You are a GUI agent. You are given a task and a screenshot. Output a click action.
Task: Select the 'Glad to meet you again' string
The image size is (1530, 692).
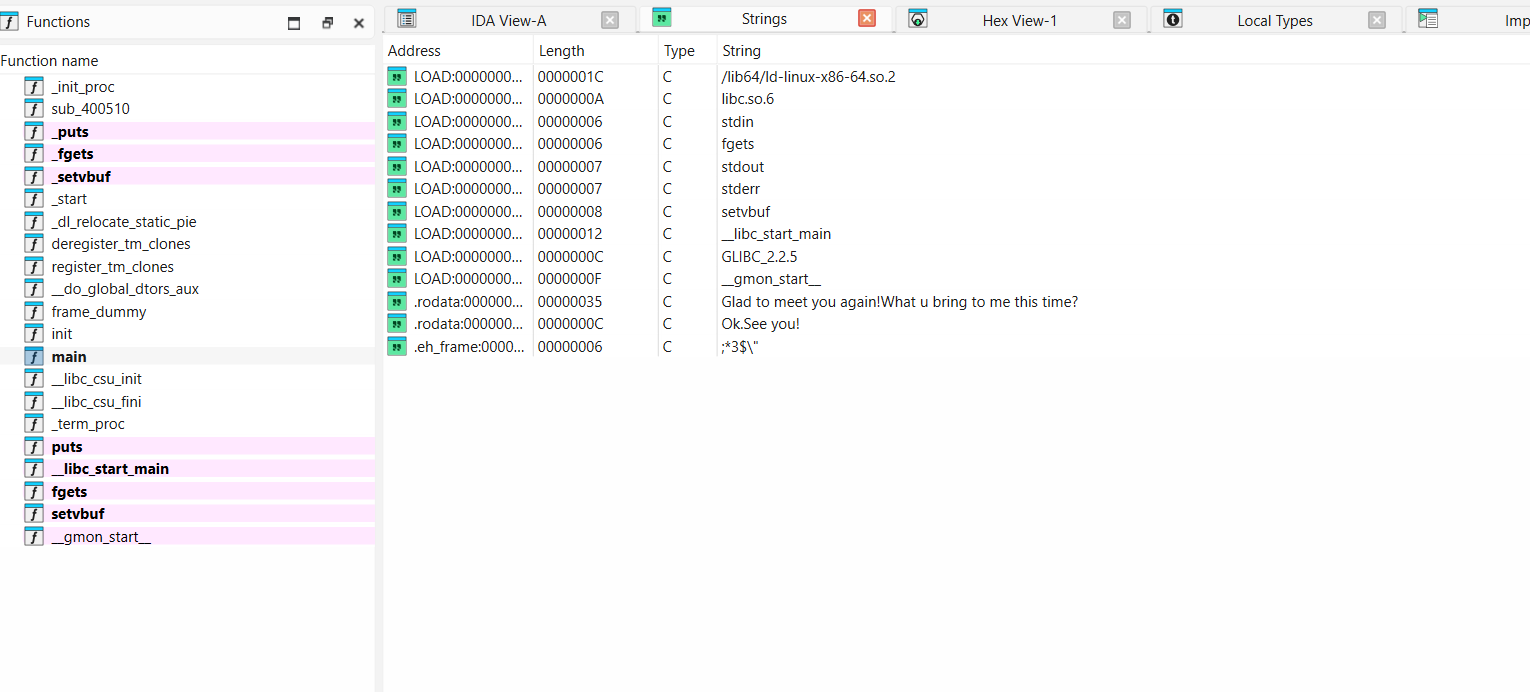click(x=899, y=302)
